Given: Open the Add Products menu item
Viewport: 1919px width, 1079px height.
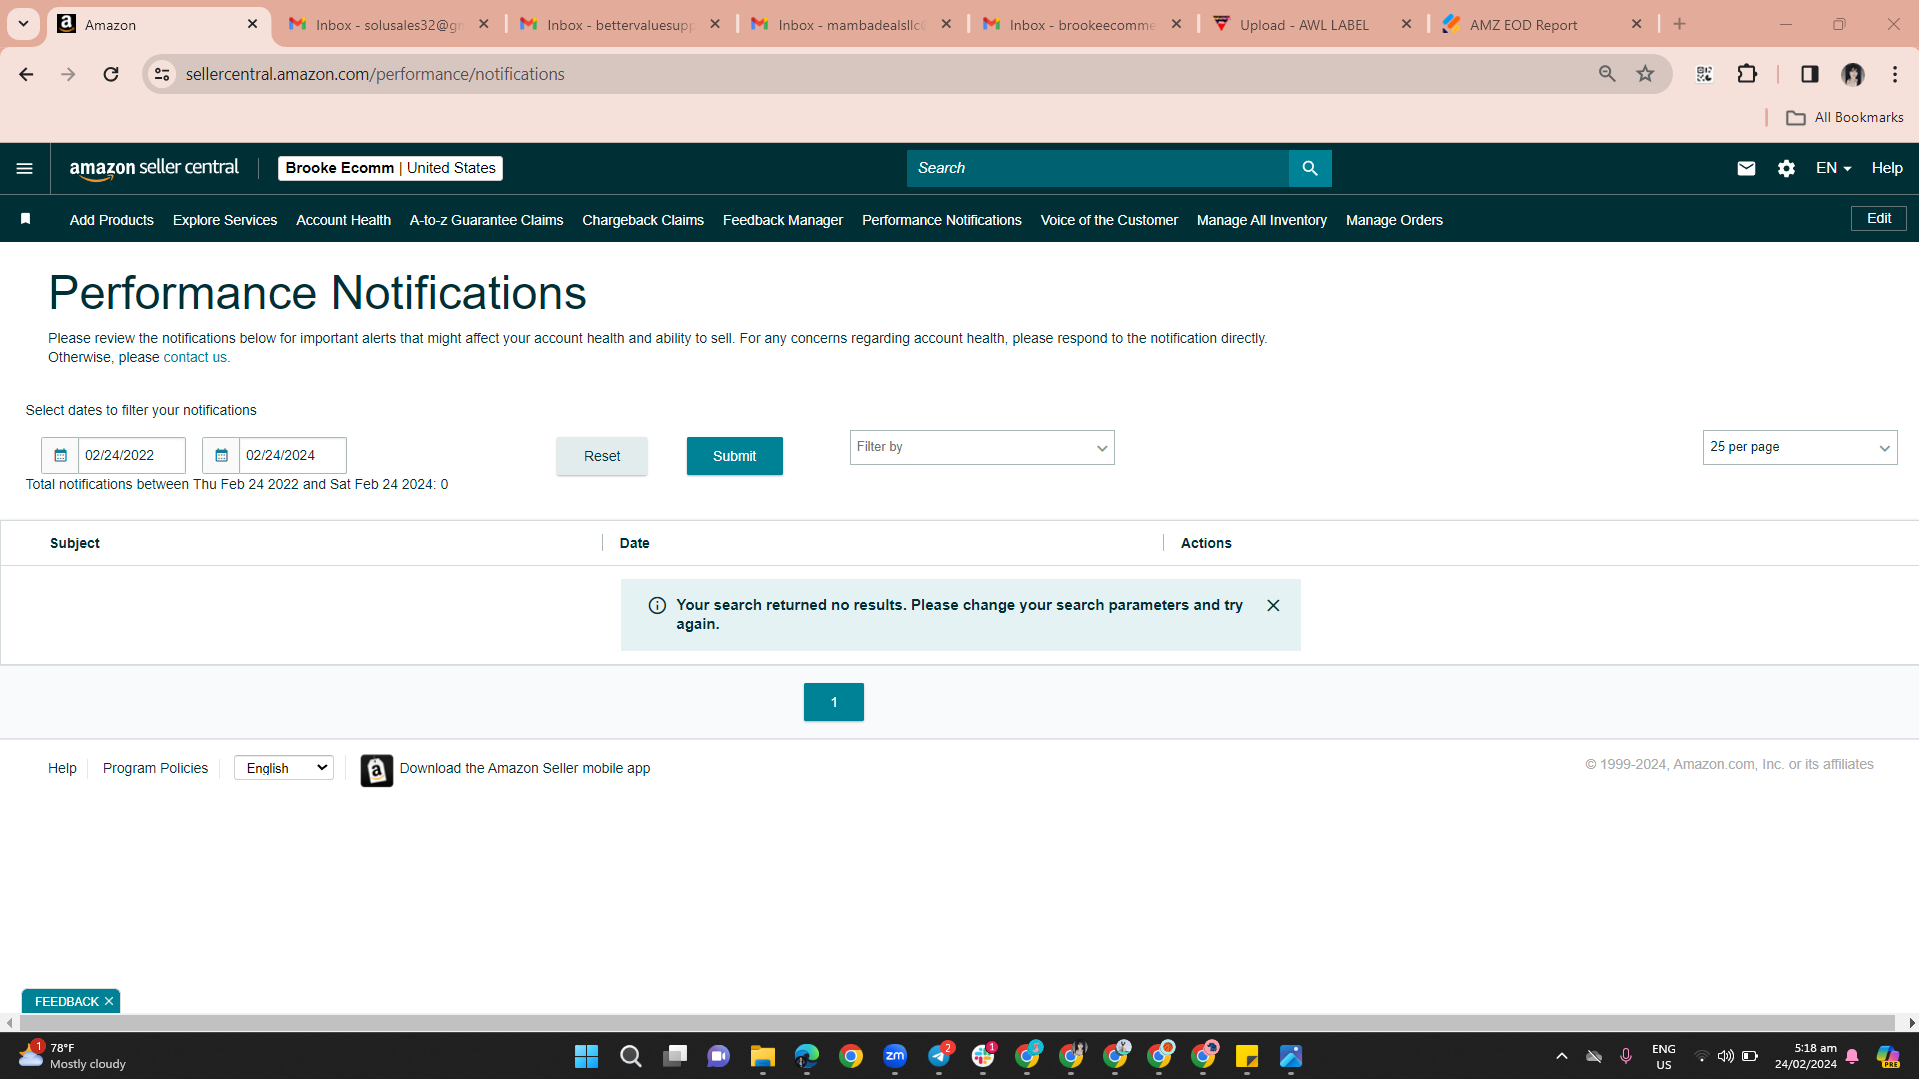Looking at the screenshot, I should (112, 220).
